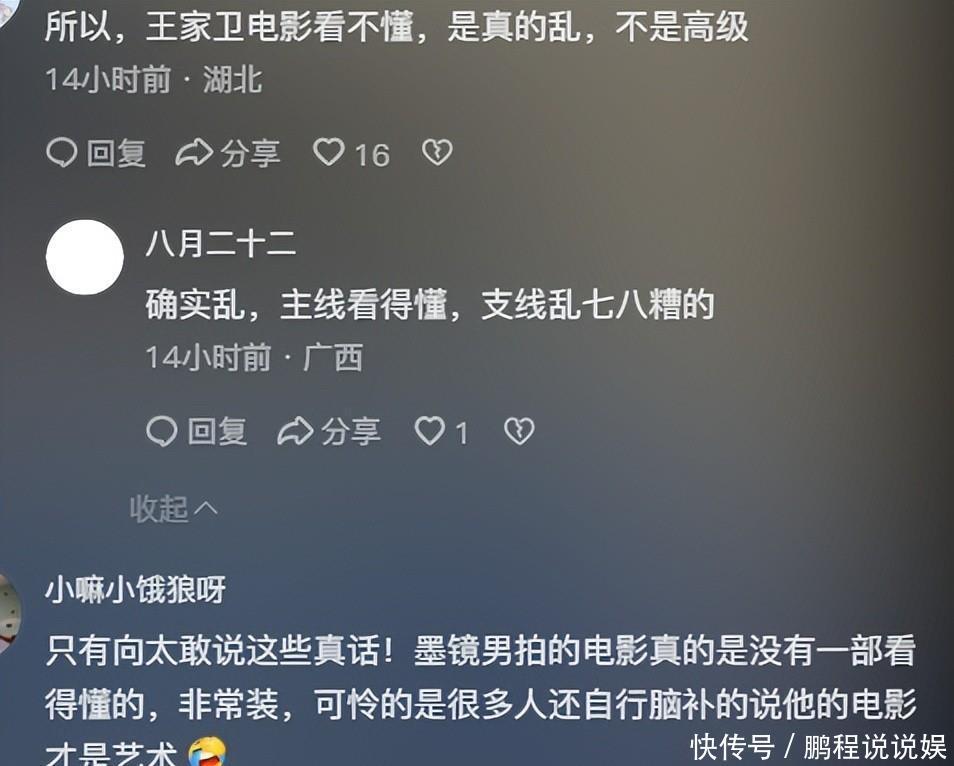
Task: Click the 14小时前 · 湖北 timestamp
Action: 154,80
